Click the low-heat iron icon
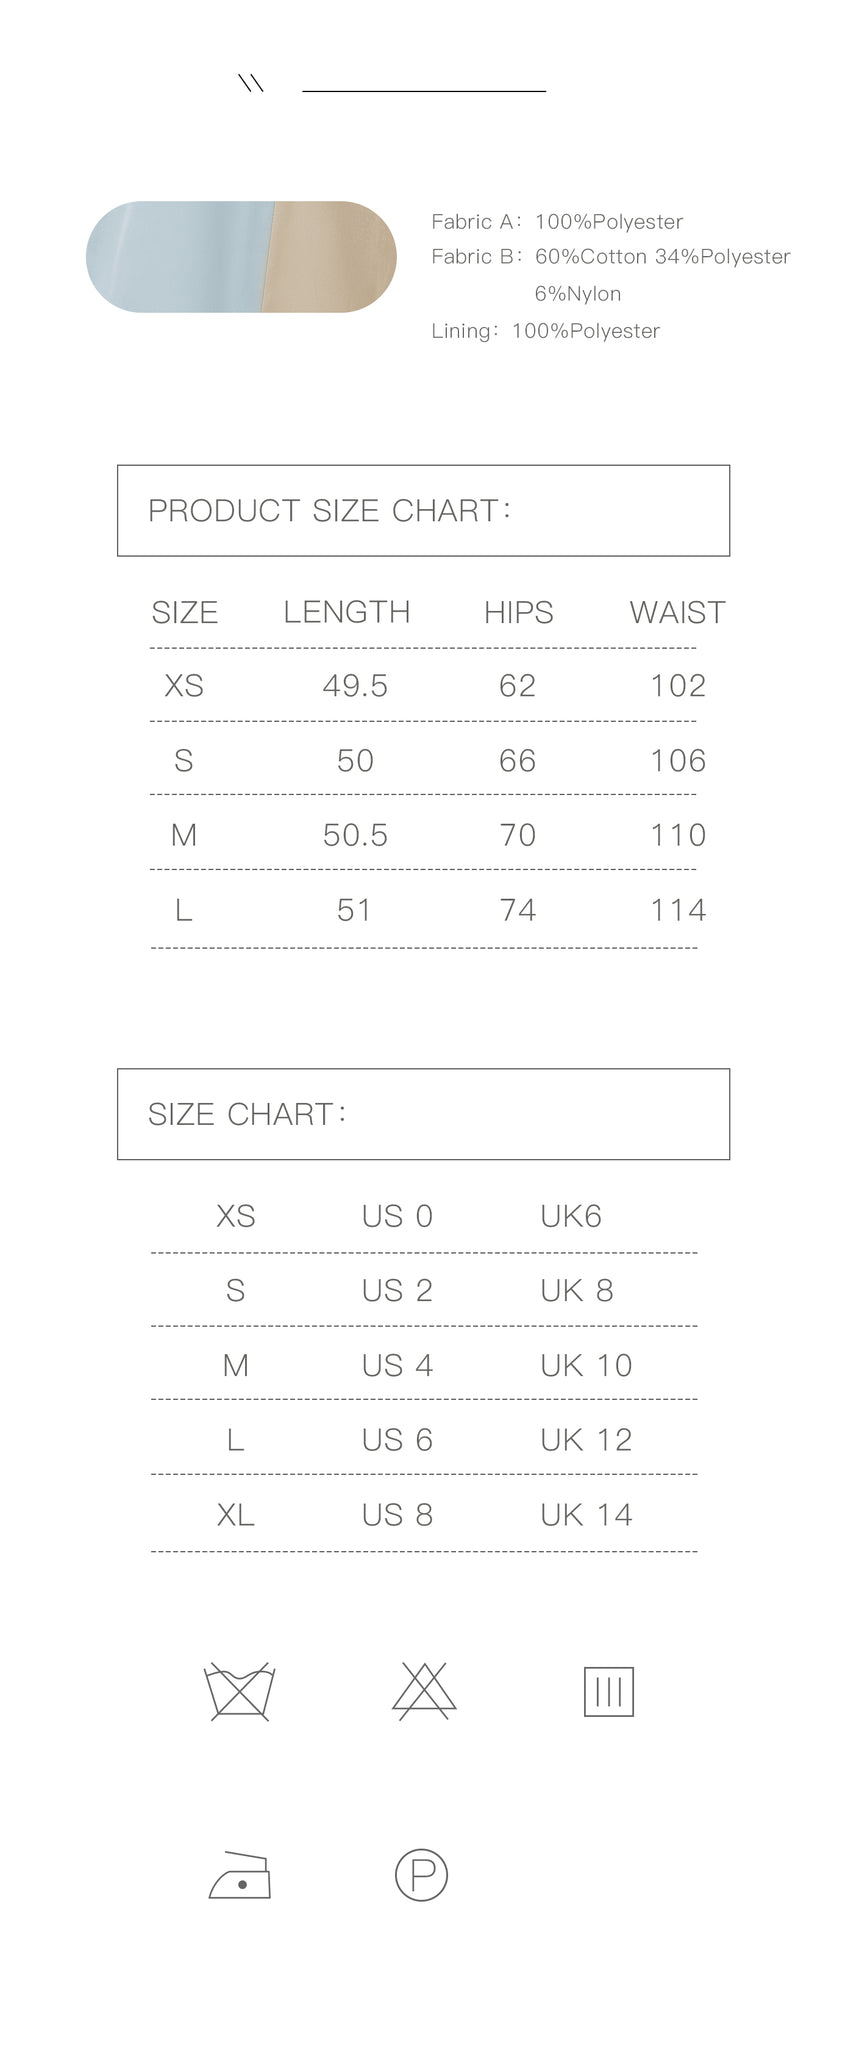The image size is (848, 2048). [240, 1875]
